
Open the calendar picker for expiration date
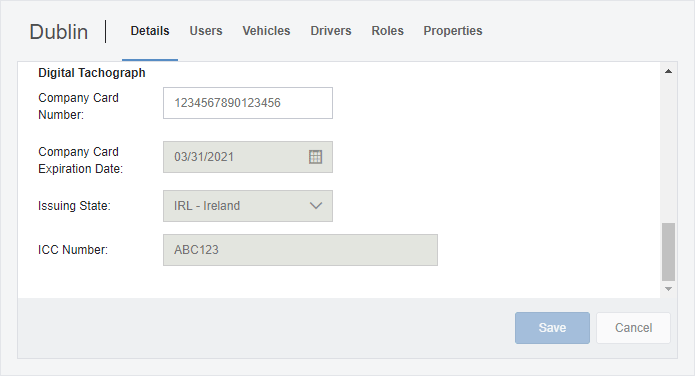[315, 157]
